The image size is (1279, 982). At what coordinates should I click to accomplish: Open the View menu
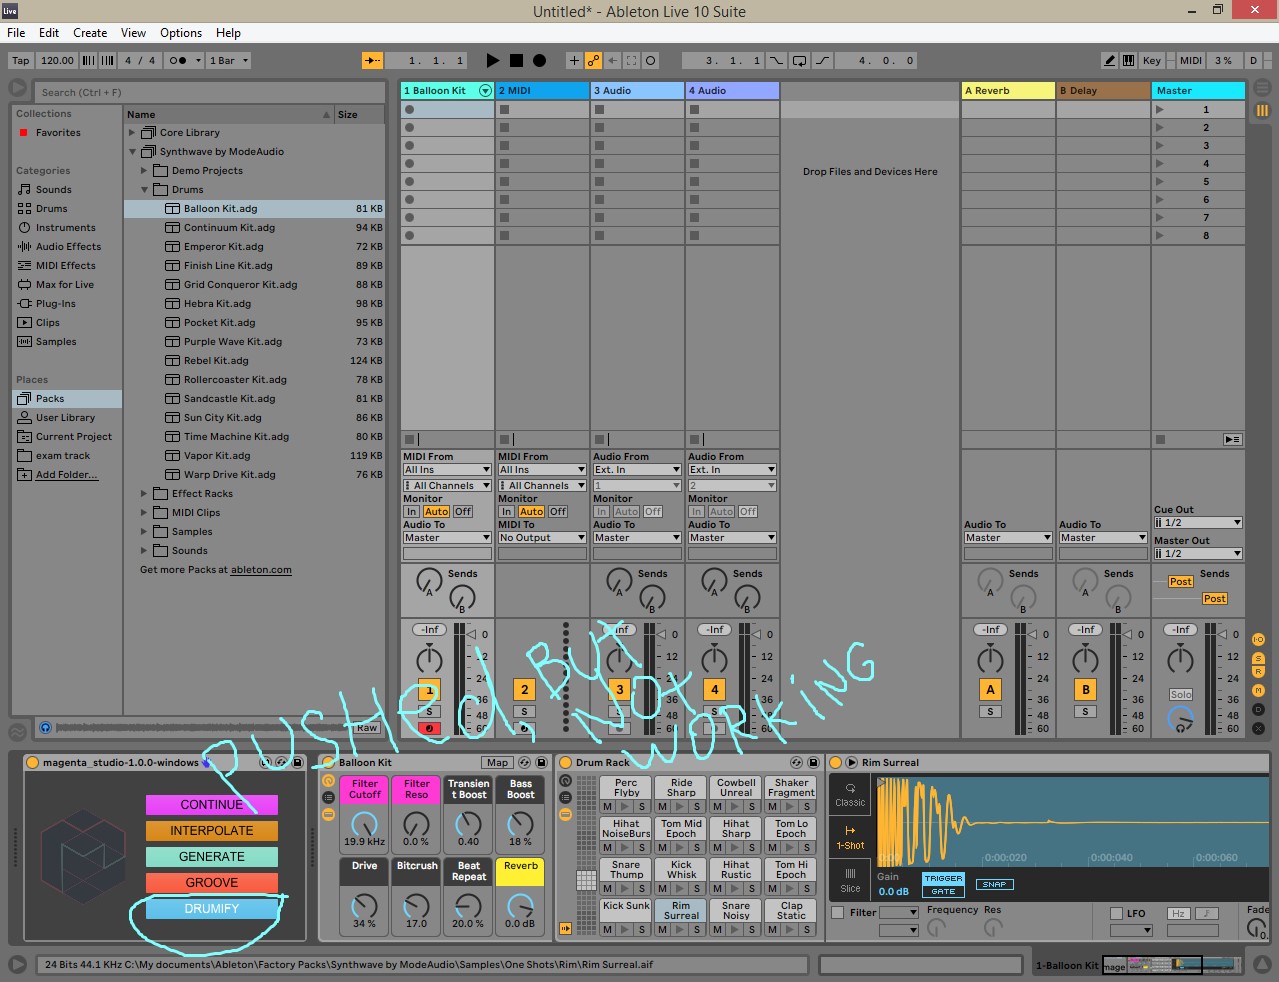point(133,32)
